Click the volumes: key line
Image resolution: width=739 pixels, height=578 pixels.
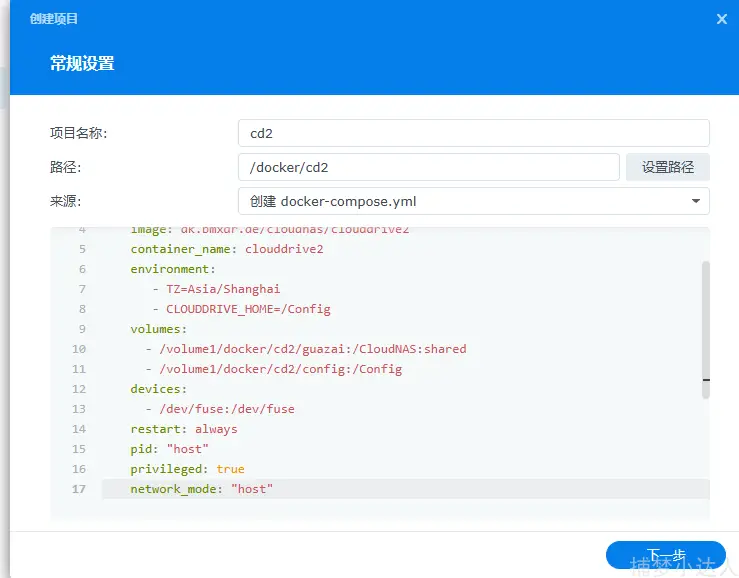[x=159, y=329]
